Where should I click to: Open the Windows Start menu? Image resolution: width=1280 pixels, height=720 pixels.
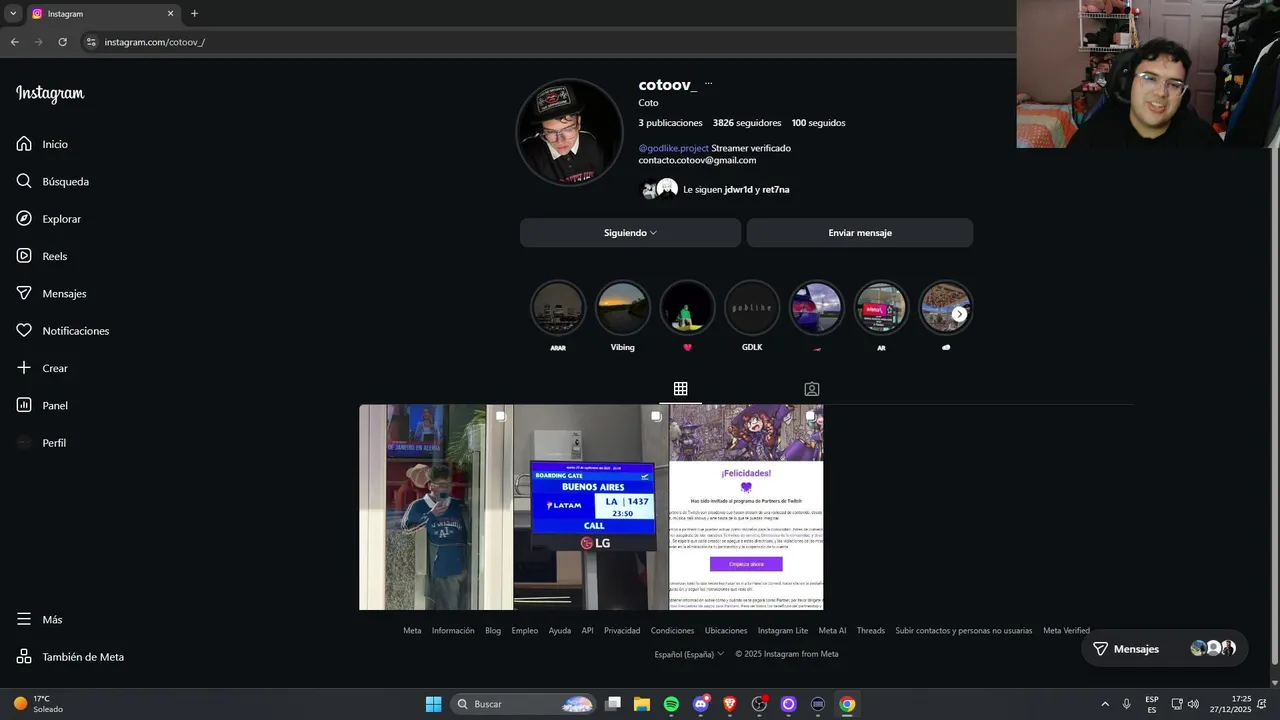(x=433, y=704)
